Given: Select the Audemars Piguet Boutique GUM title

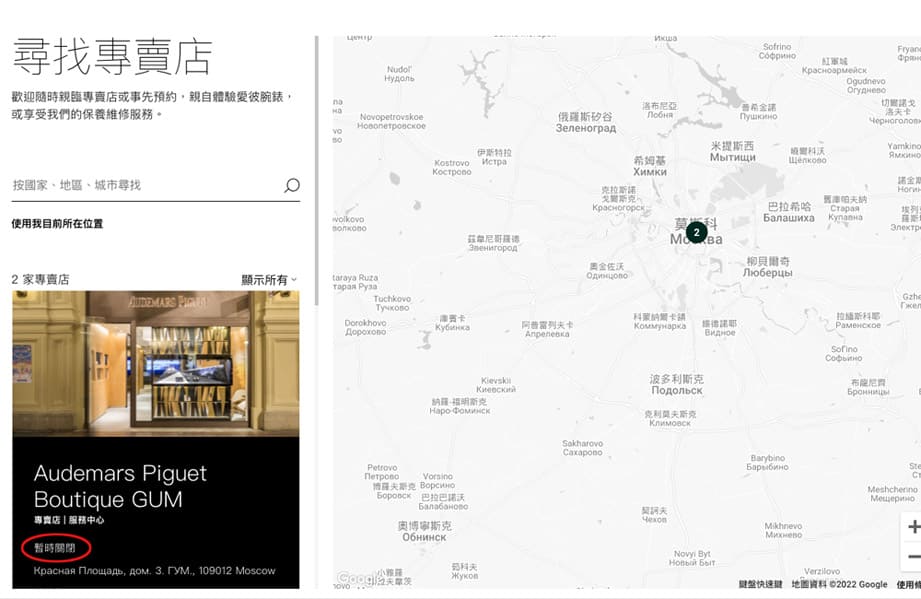Looking at the screenshot, I should (x=120, y=486).
